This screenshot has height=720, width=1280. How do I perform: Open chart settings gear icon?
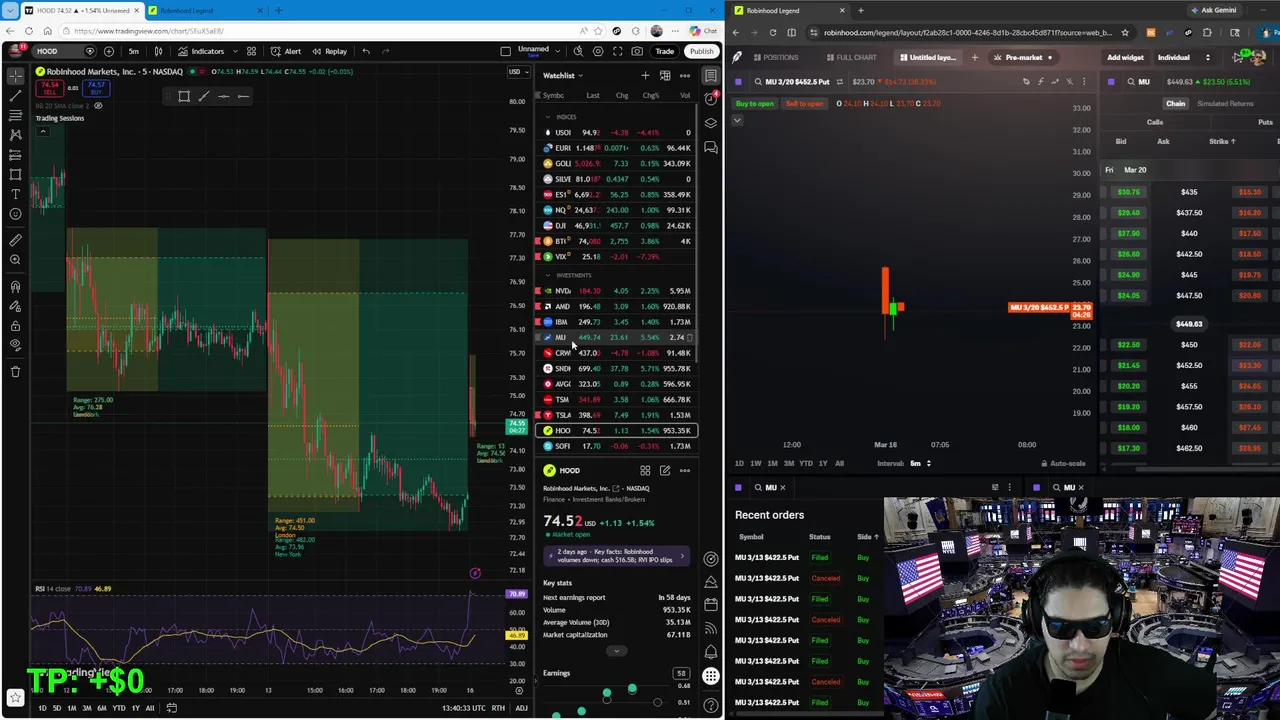point(598,51)
